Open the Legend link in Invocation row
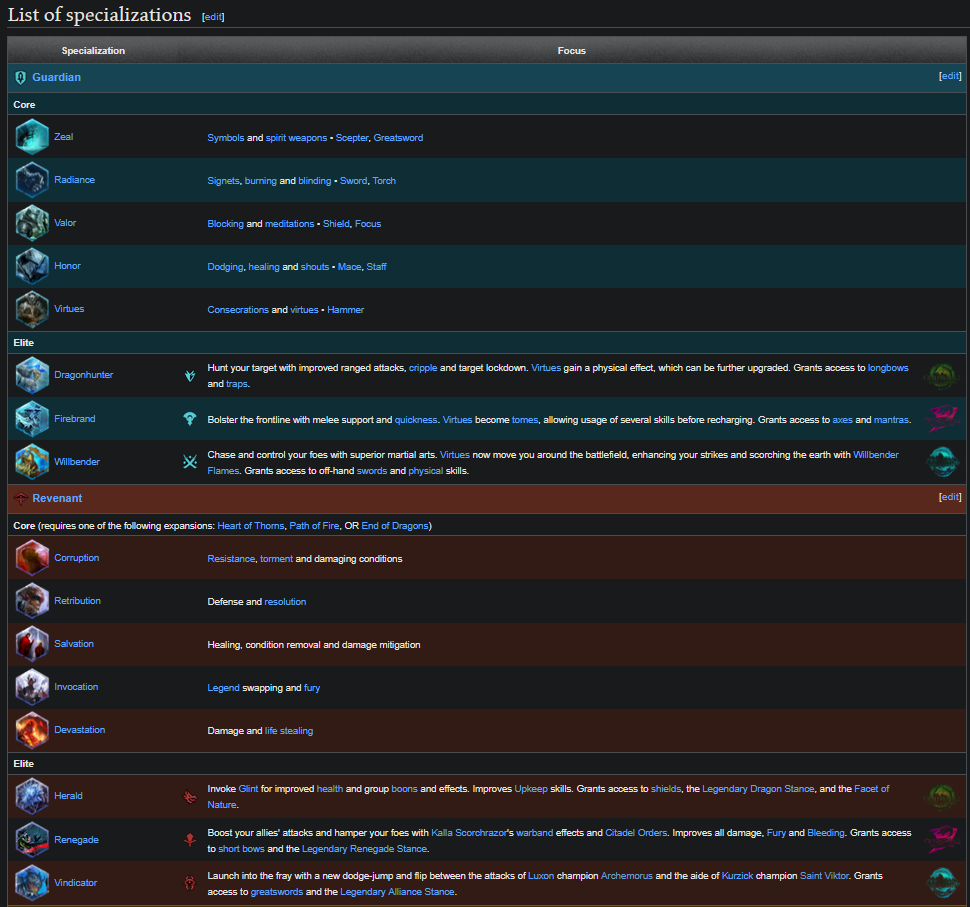The image size is (970, 907). tap(223, 688)
